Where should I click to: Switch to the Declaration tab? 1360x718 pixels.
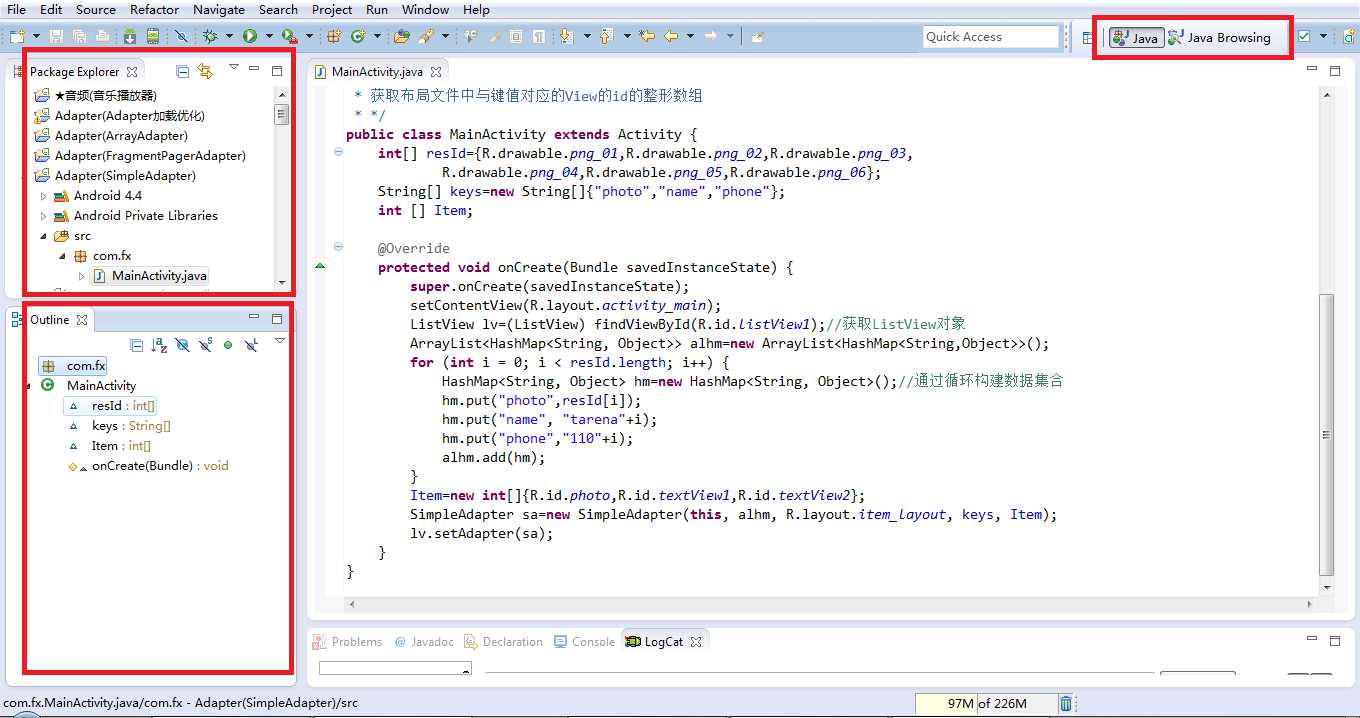(x=504, y=642)
